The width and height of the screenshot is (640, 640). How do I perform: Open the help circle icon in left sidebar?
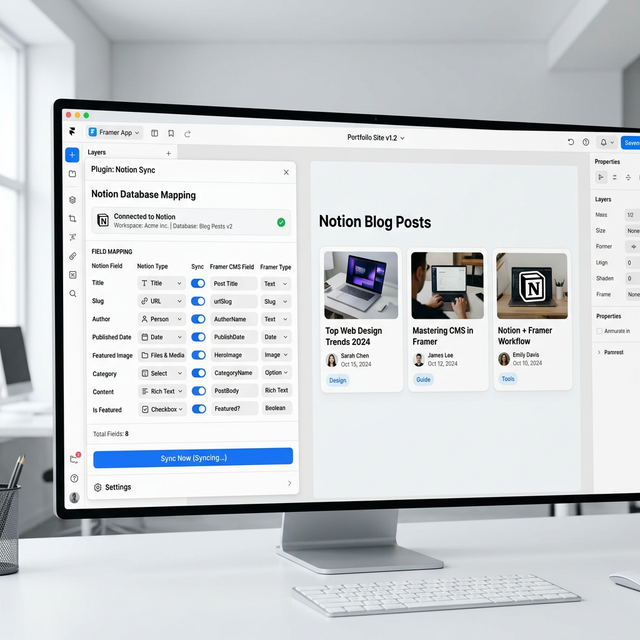click(x=74, y=478)
